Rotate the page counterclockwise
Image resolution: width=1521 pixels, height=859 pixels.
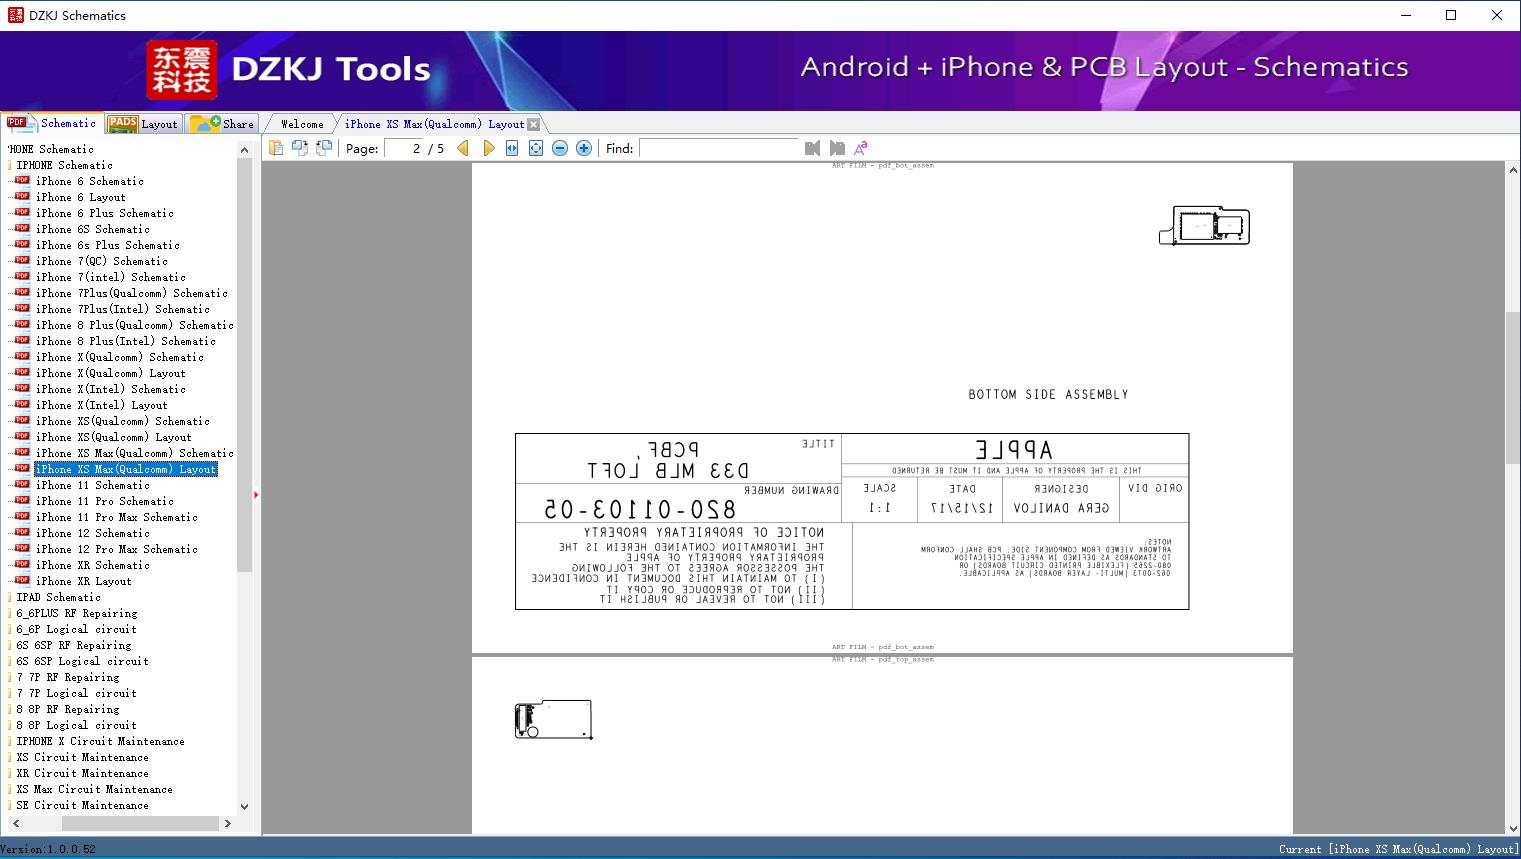tap(324, 148)
